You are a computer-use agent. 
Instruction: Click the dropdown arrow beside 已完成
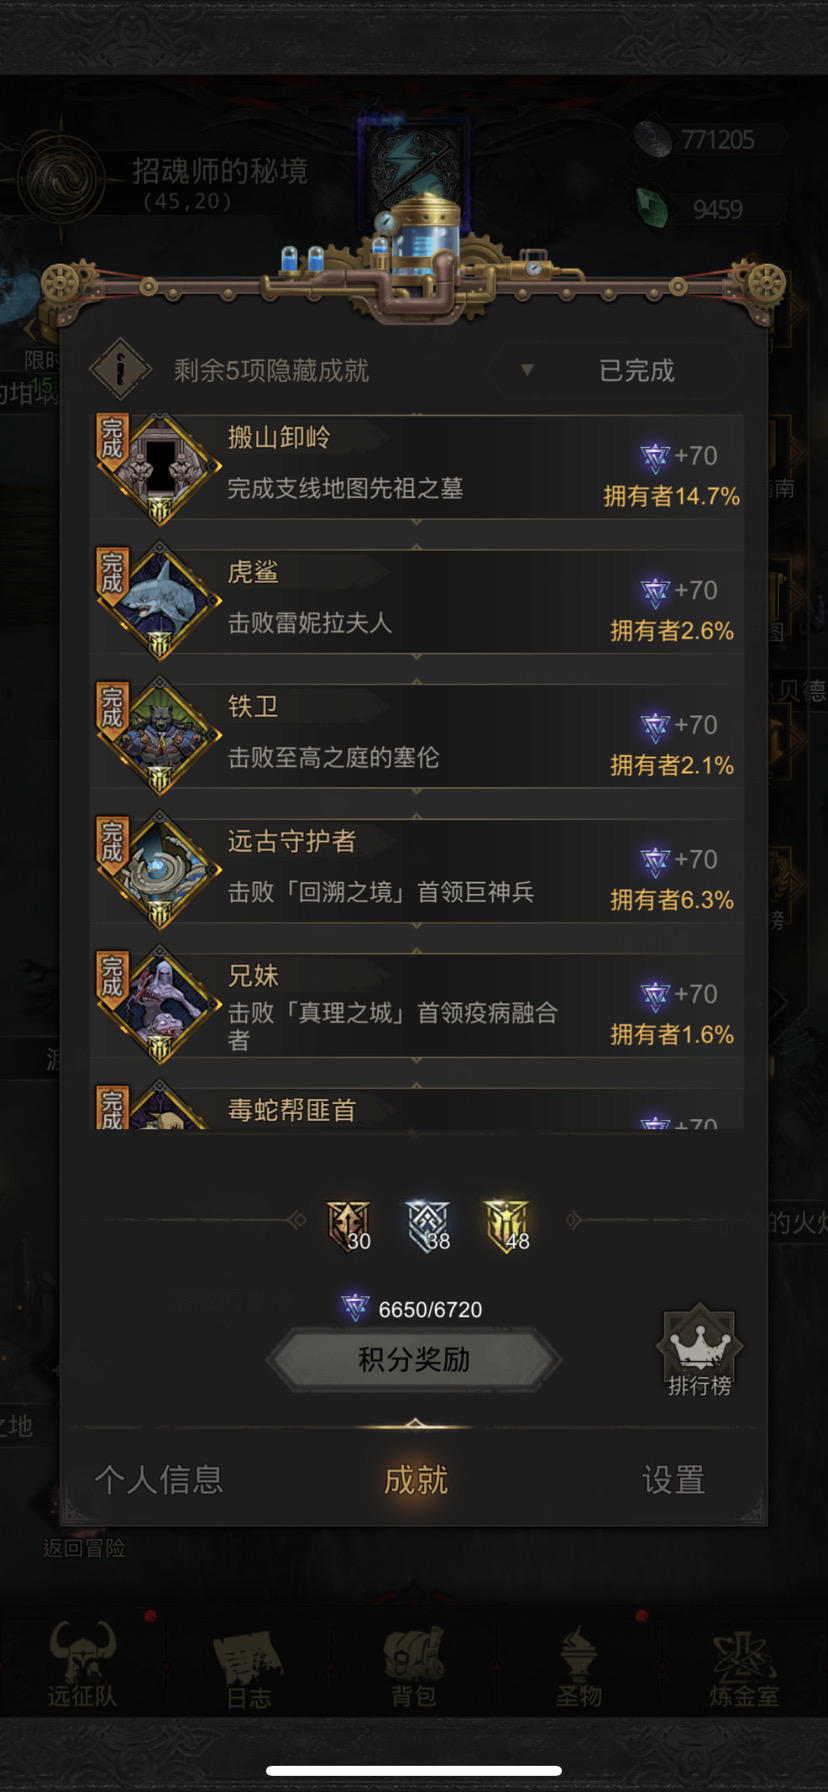point(527,370)
